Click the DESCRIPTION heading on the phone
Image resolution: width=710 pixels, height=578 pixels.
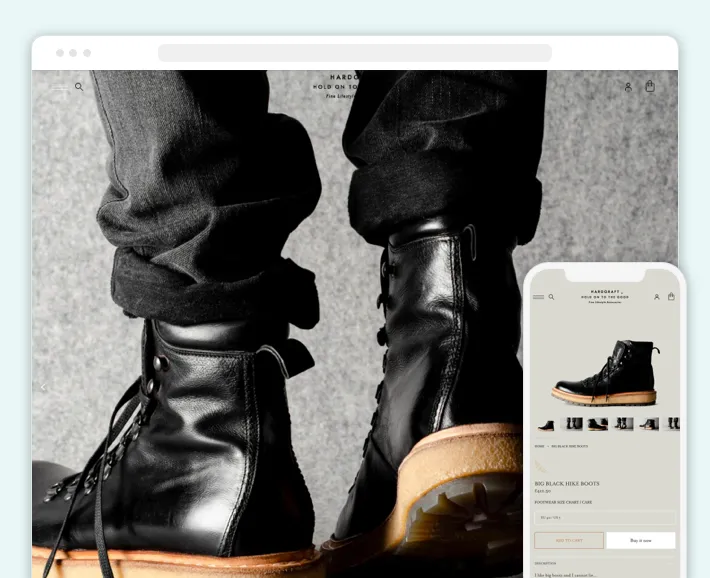click(545, 564)
